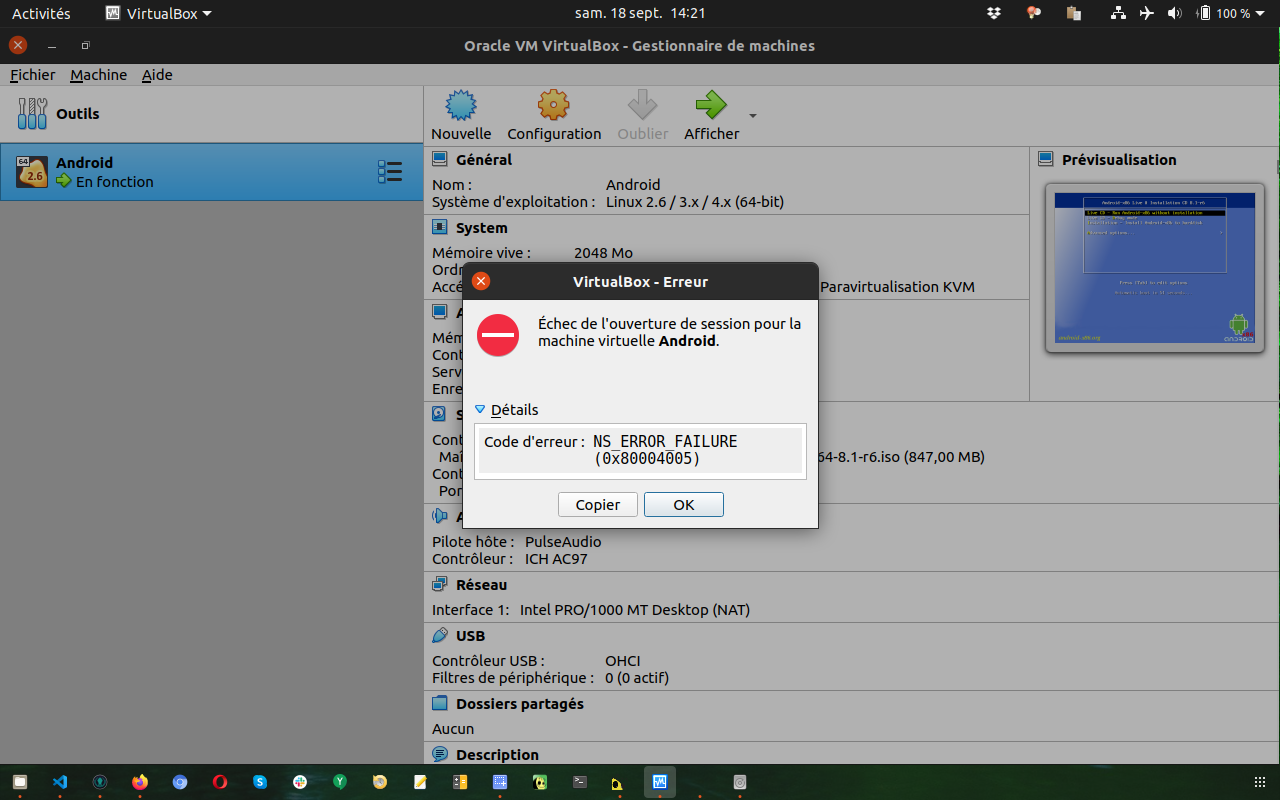Launch Firefox from the dock
The image size is (1280, 800).
(140, 782)
